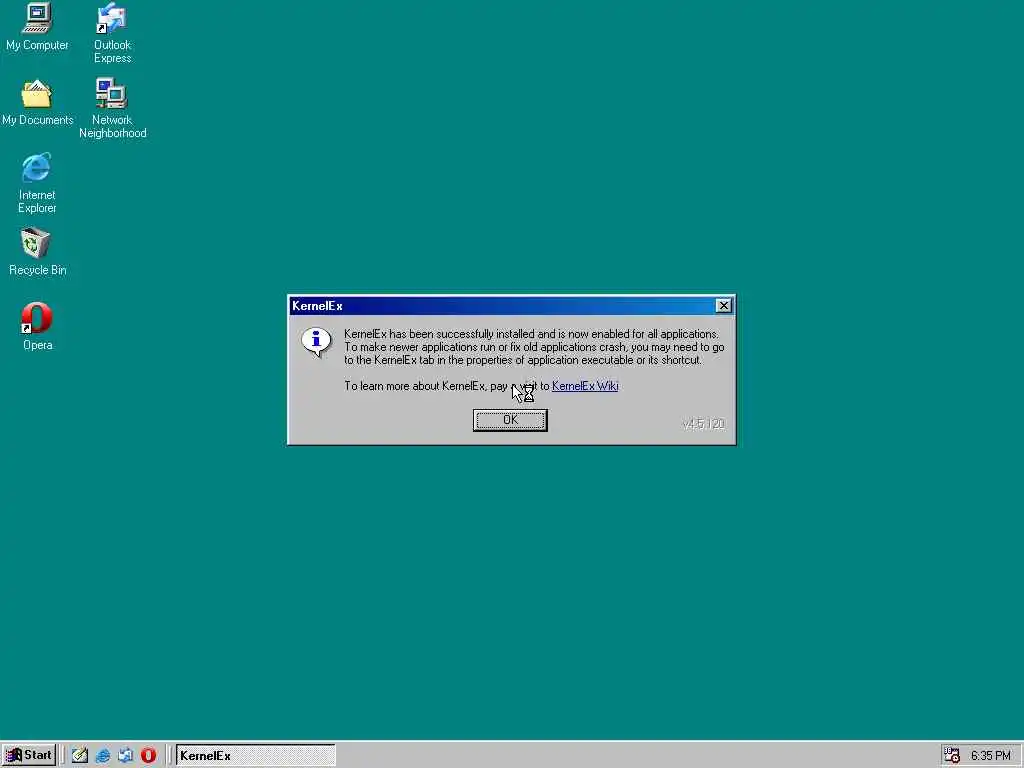Open My Computer desktop icon
Viewport: 1024px width, 768px height.
tap(37, 27)
